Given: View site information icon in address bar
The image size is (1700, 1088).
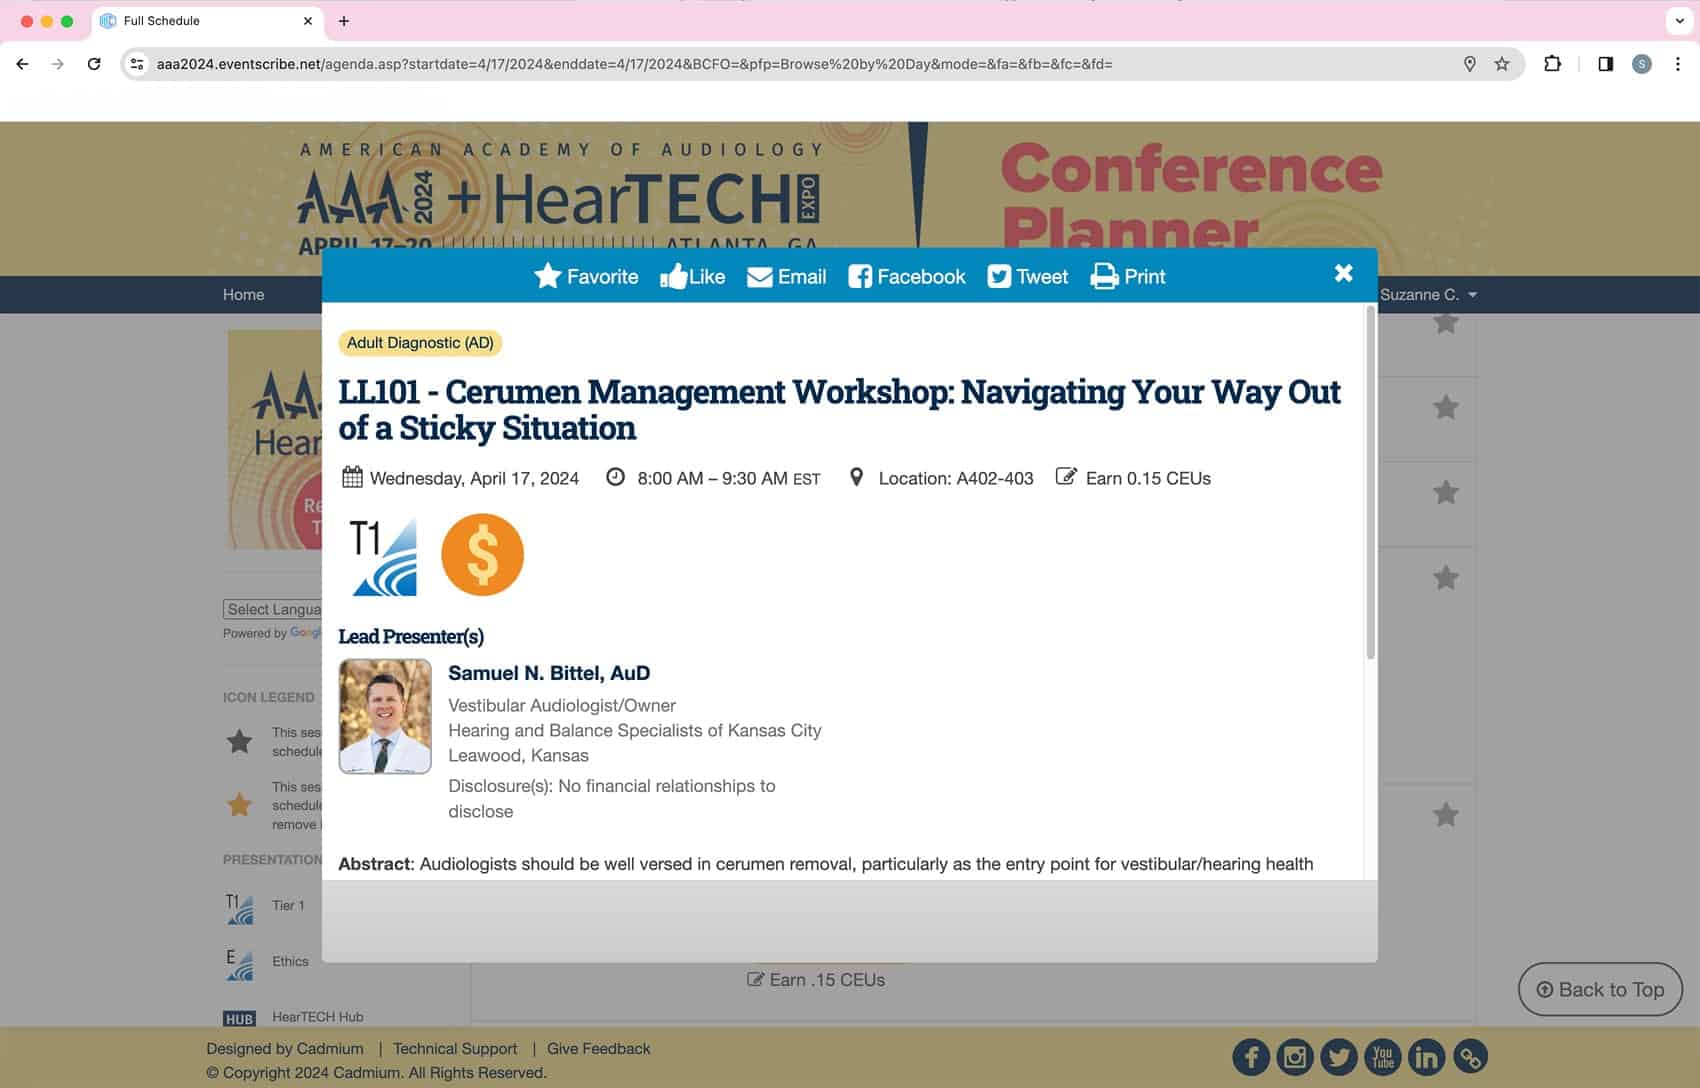Looking at the screenshot, I should (x=137, y=64).
